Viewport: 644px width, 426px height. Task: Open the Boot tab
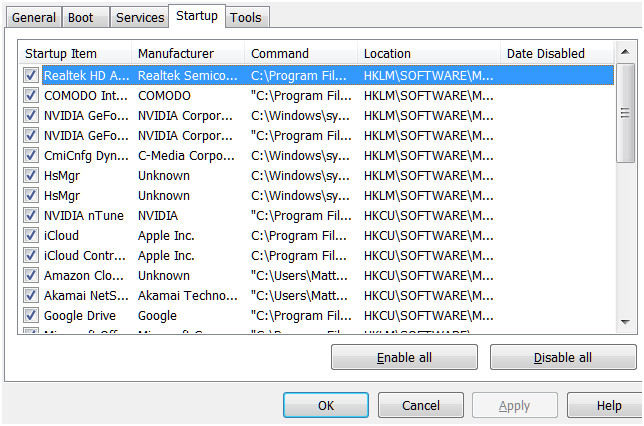(82, 18)
